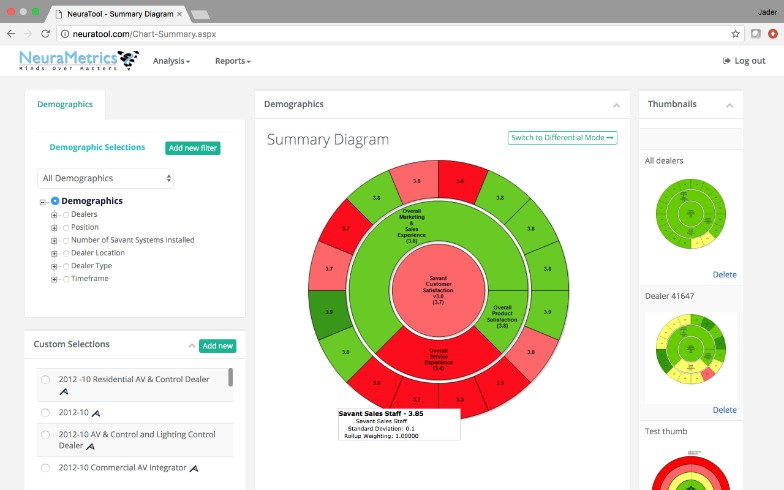Click the Summary Diagram title

coord(328,140)
